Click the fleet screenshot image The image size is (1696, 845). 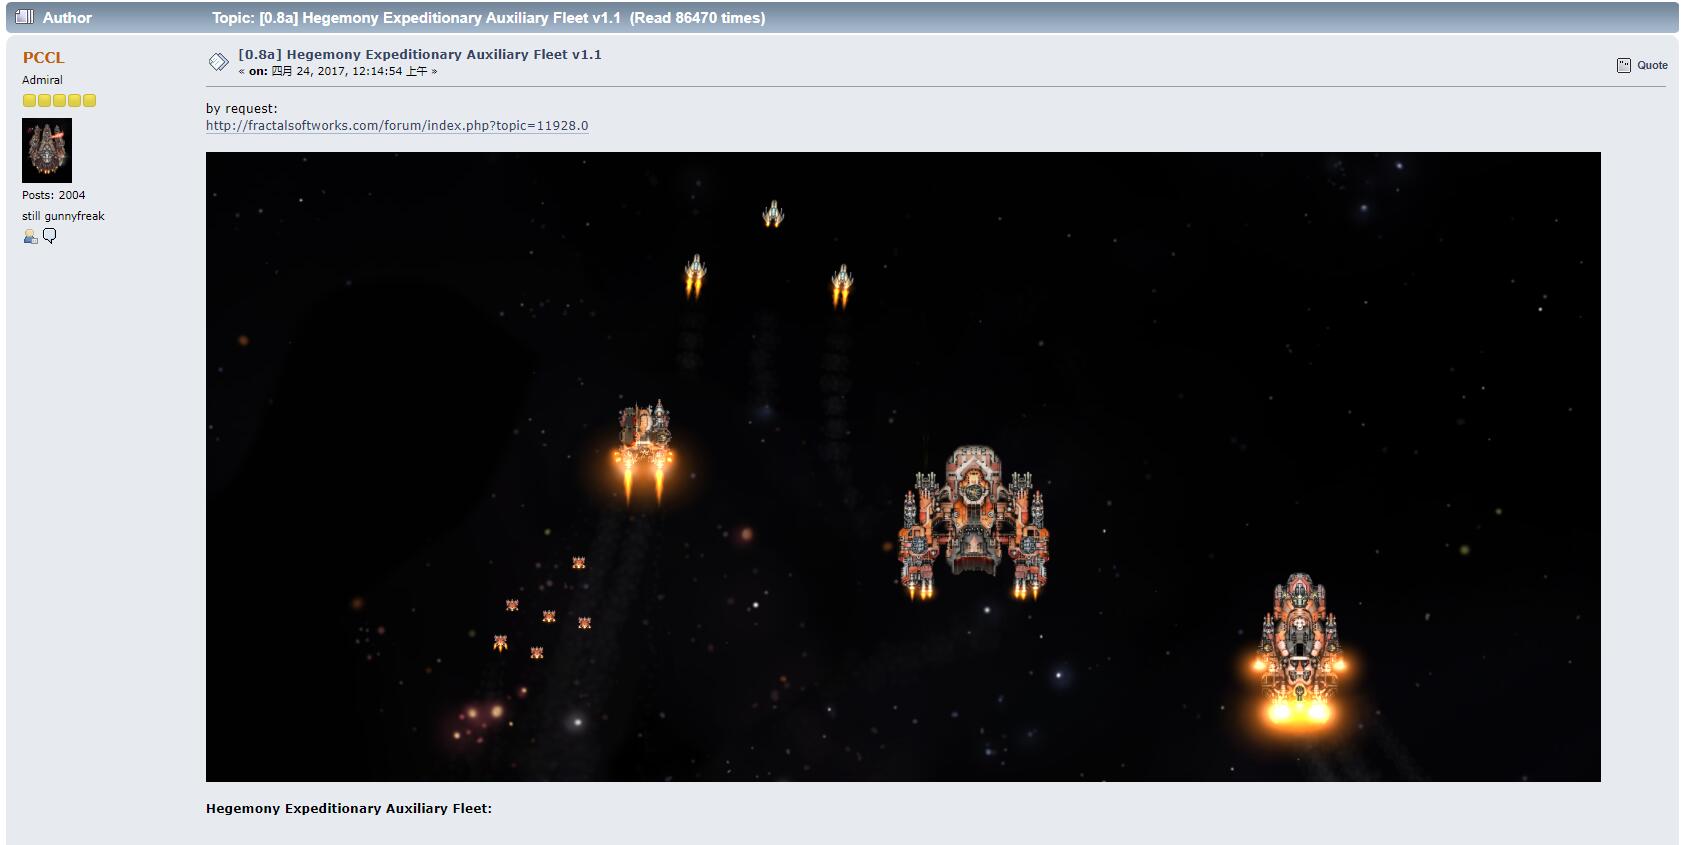click(903, 466)
